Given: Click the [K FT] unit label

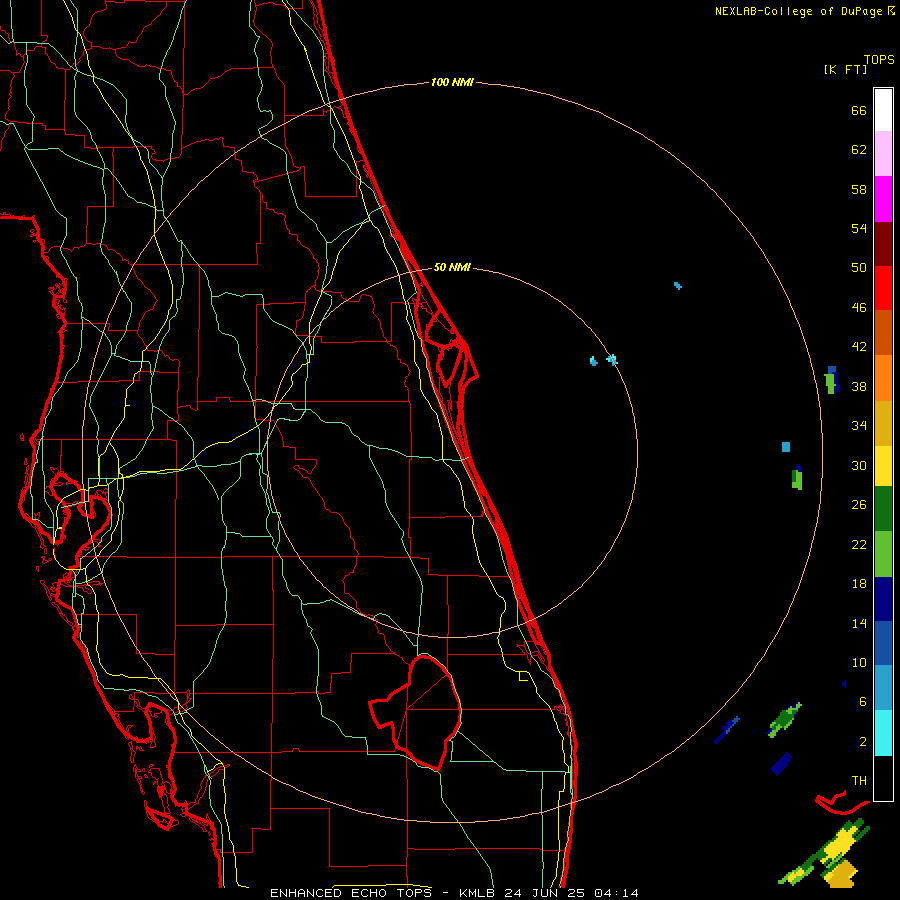Looking at the screenshot, I should [x=845, y=69].
